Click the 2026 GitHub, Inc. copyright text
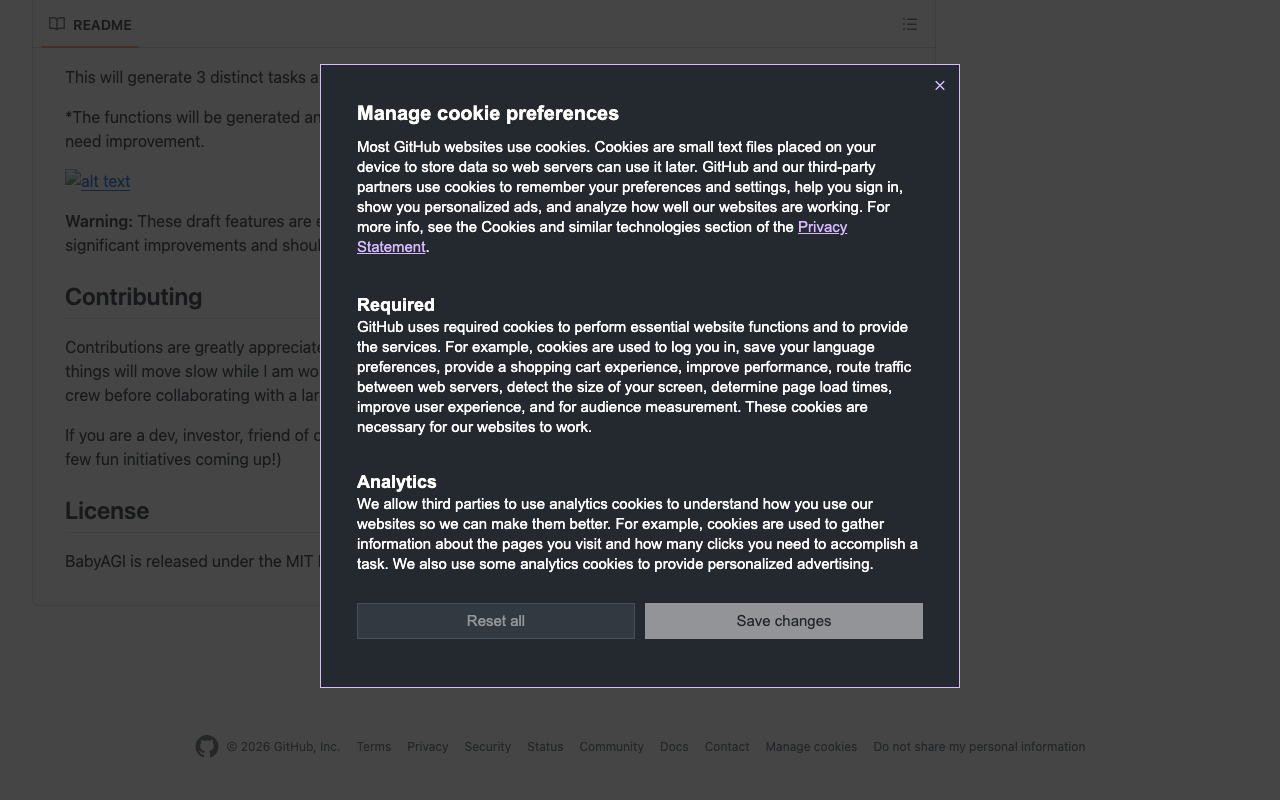 pos(283,747)
